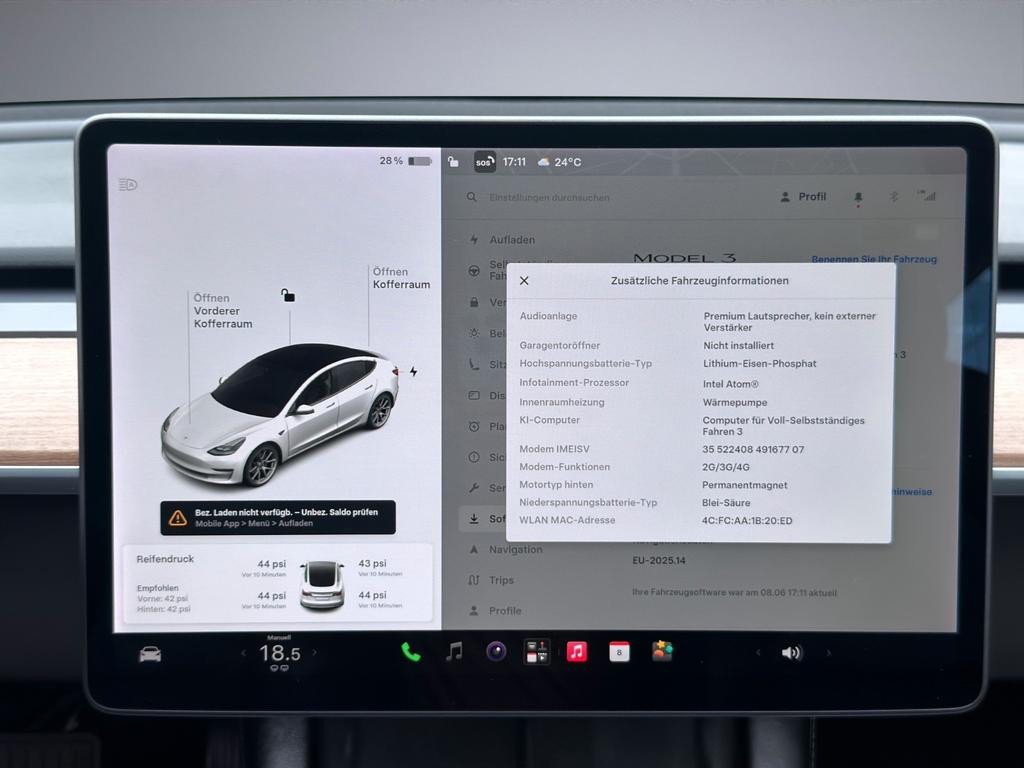
Task: Tap the SOS emergency call icon
Action: tap(485, 162)
